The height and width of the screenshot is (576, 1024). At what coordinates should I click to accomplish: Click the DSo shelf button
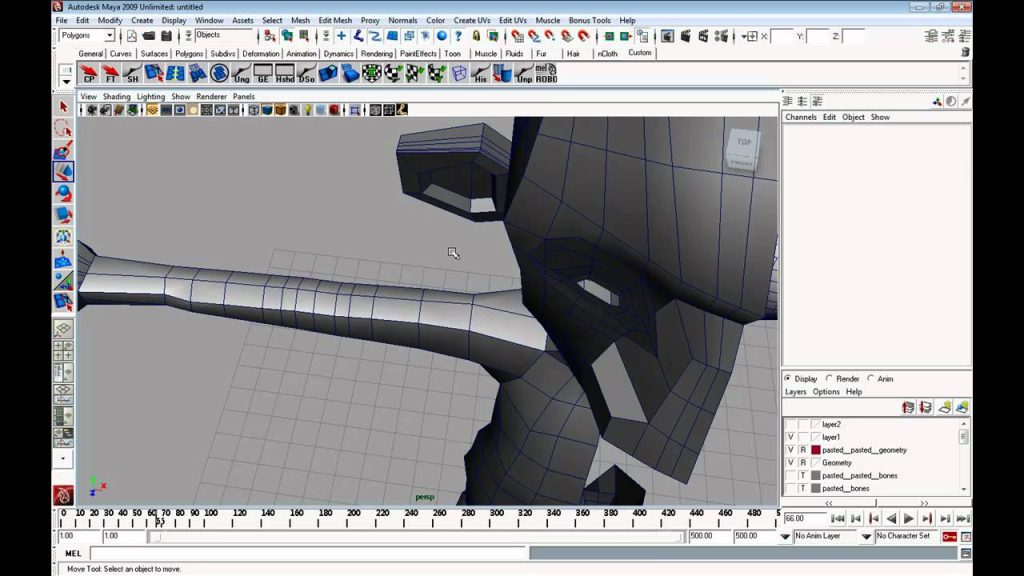click(306, 73)
